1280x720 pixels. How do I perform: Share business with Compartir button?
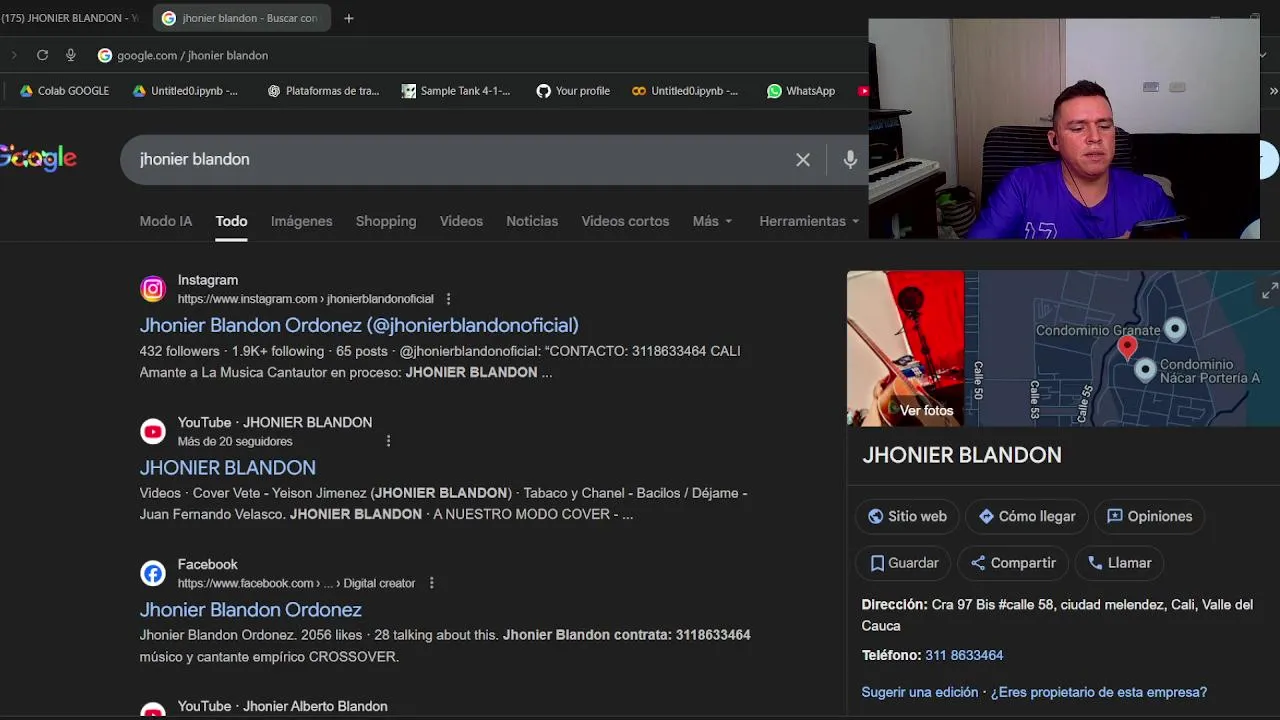tap(1013, 563)
